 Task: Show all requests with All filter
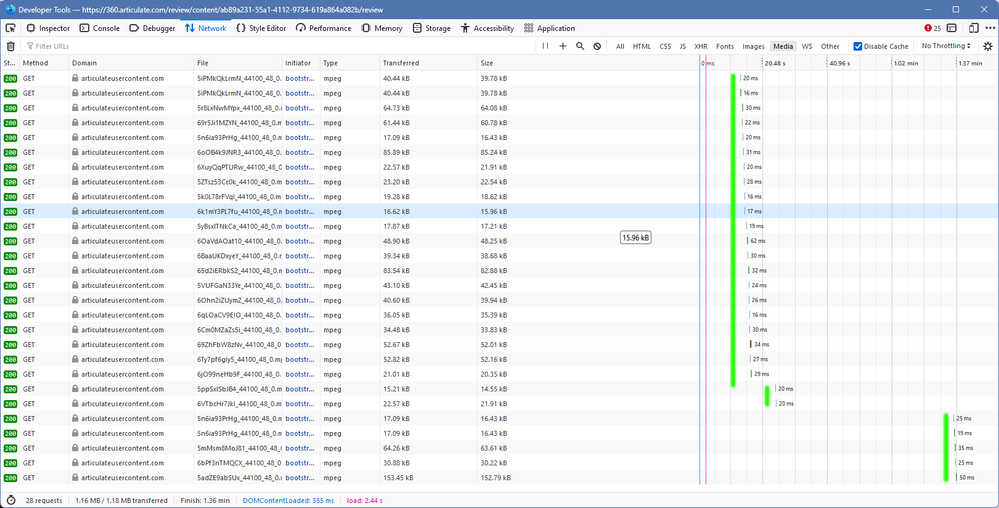[620, 46]
